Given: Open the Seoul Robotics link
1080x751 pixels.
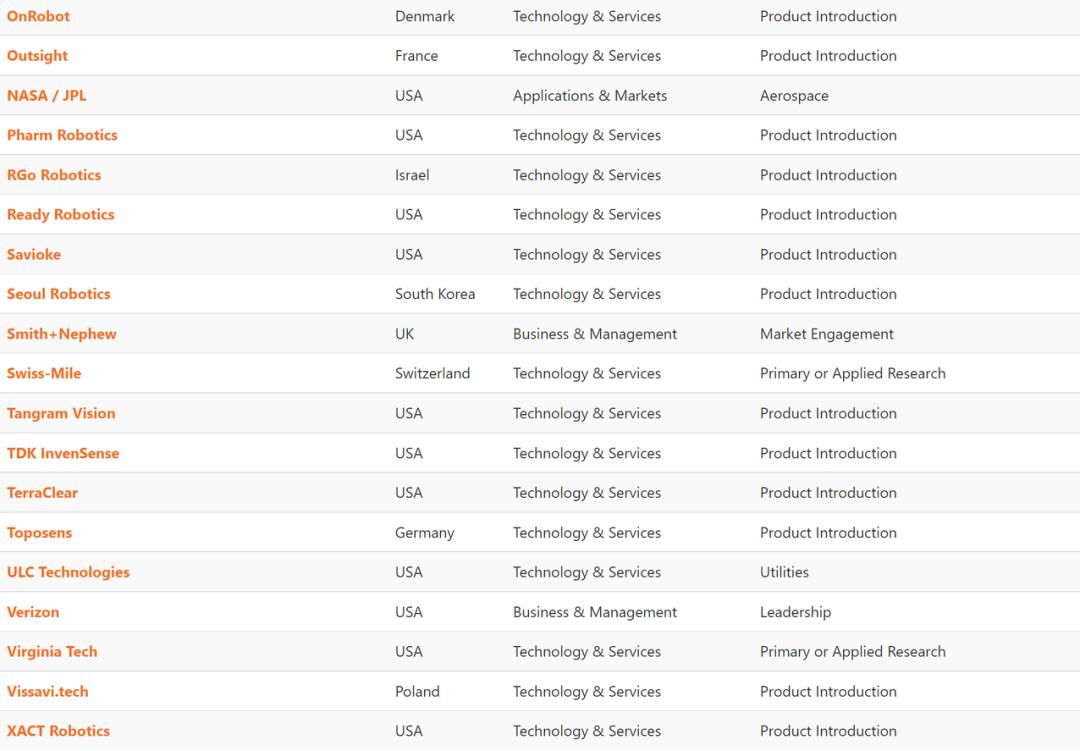Looking at the screenshot, I should coord(58,294).
